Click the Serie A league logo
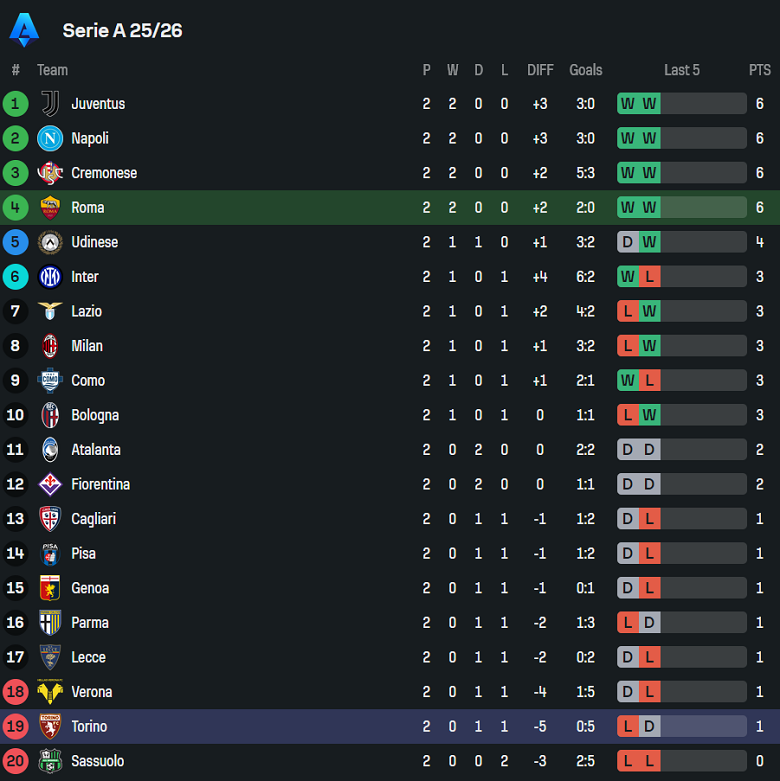This screenshot has height=781, width=780. (24, 30)
